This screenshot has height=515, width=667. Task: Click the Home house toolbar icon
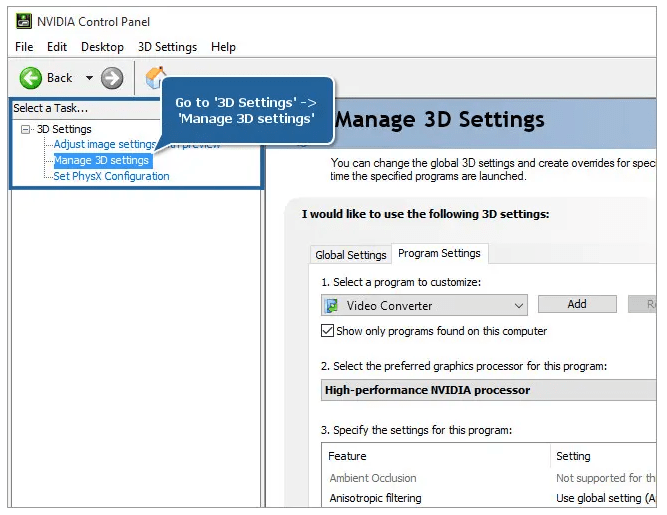(154, 76)
